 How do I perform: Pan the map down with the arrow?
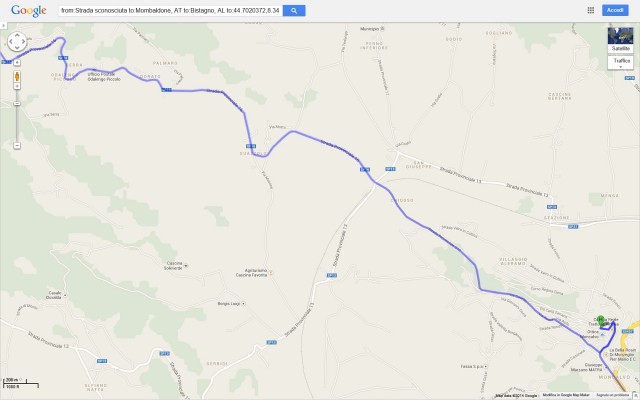(x=17, y=48)
